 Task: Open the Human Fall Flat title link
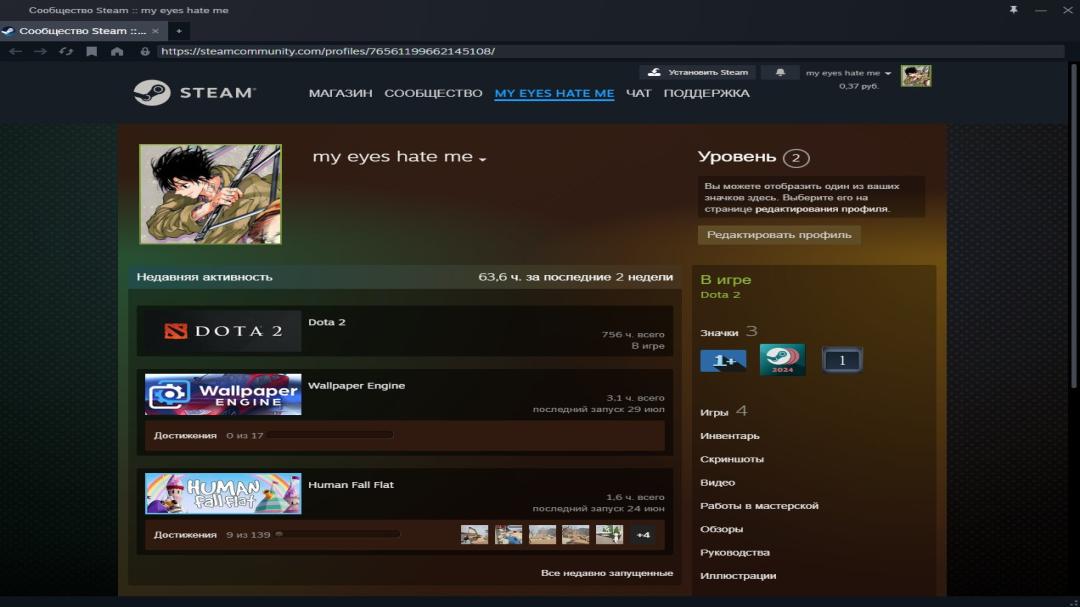351,484
